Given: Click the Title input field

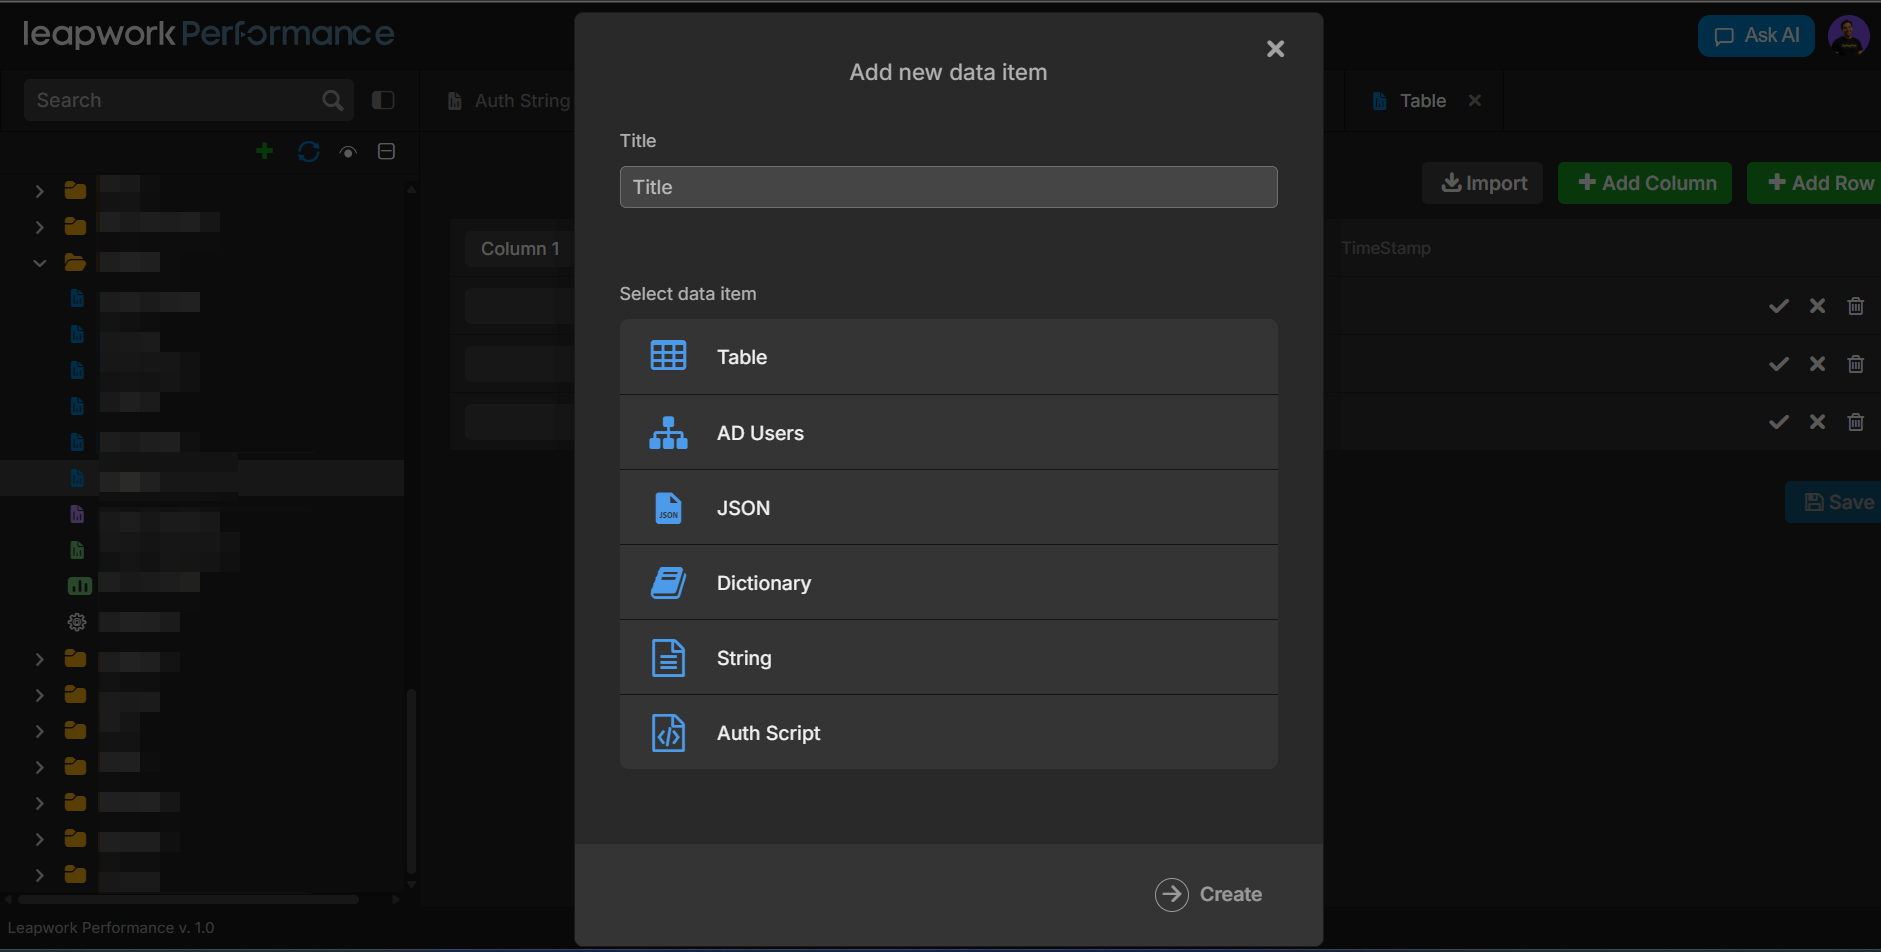Looking at the screenshot, I should (948, 187).
